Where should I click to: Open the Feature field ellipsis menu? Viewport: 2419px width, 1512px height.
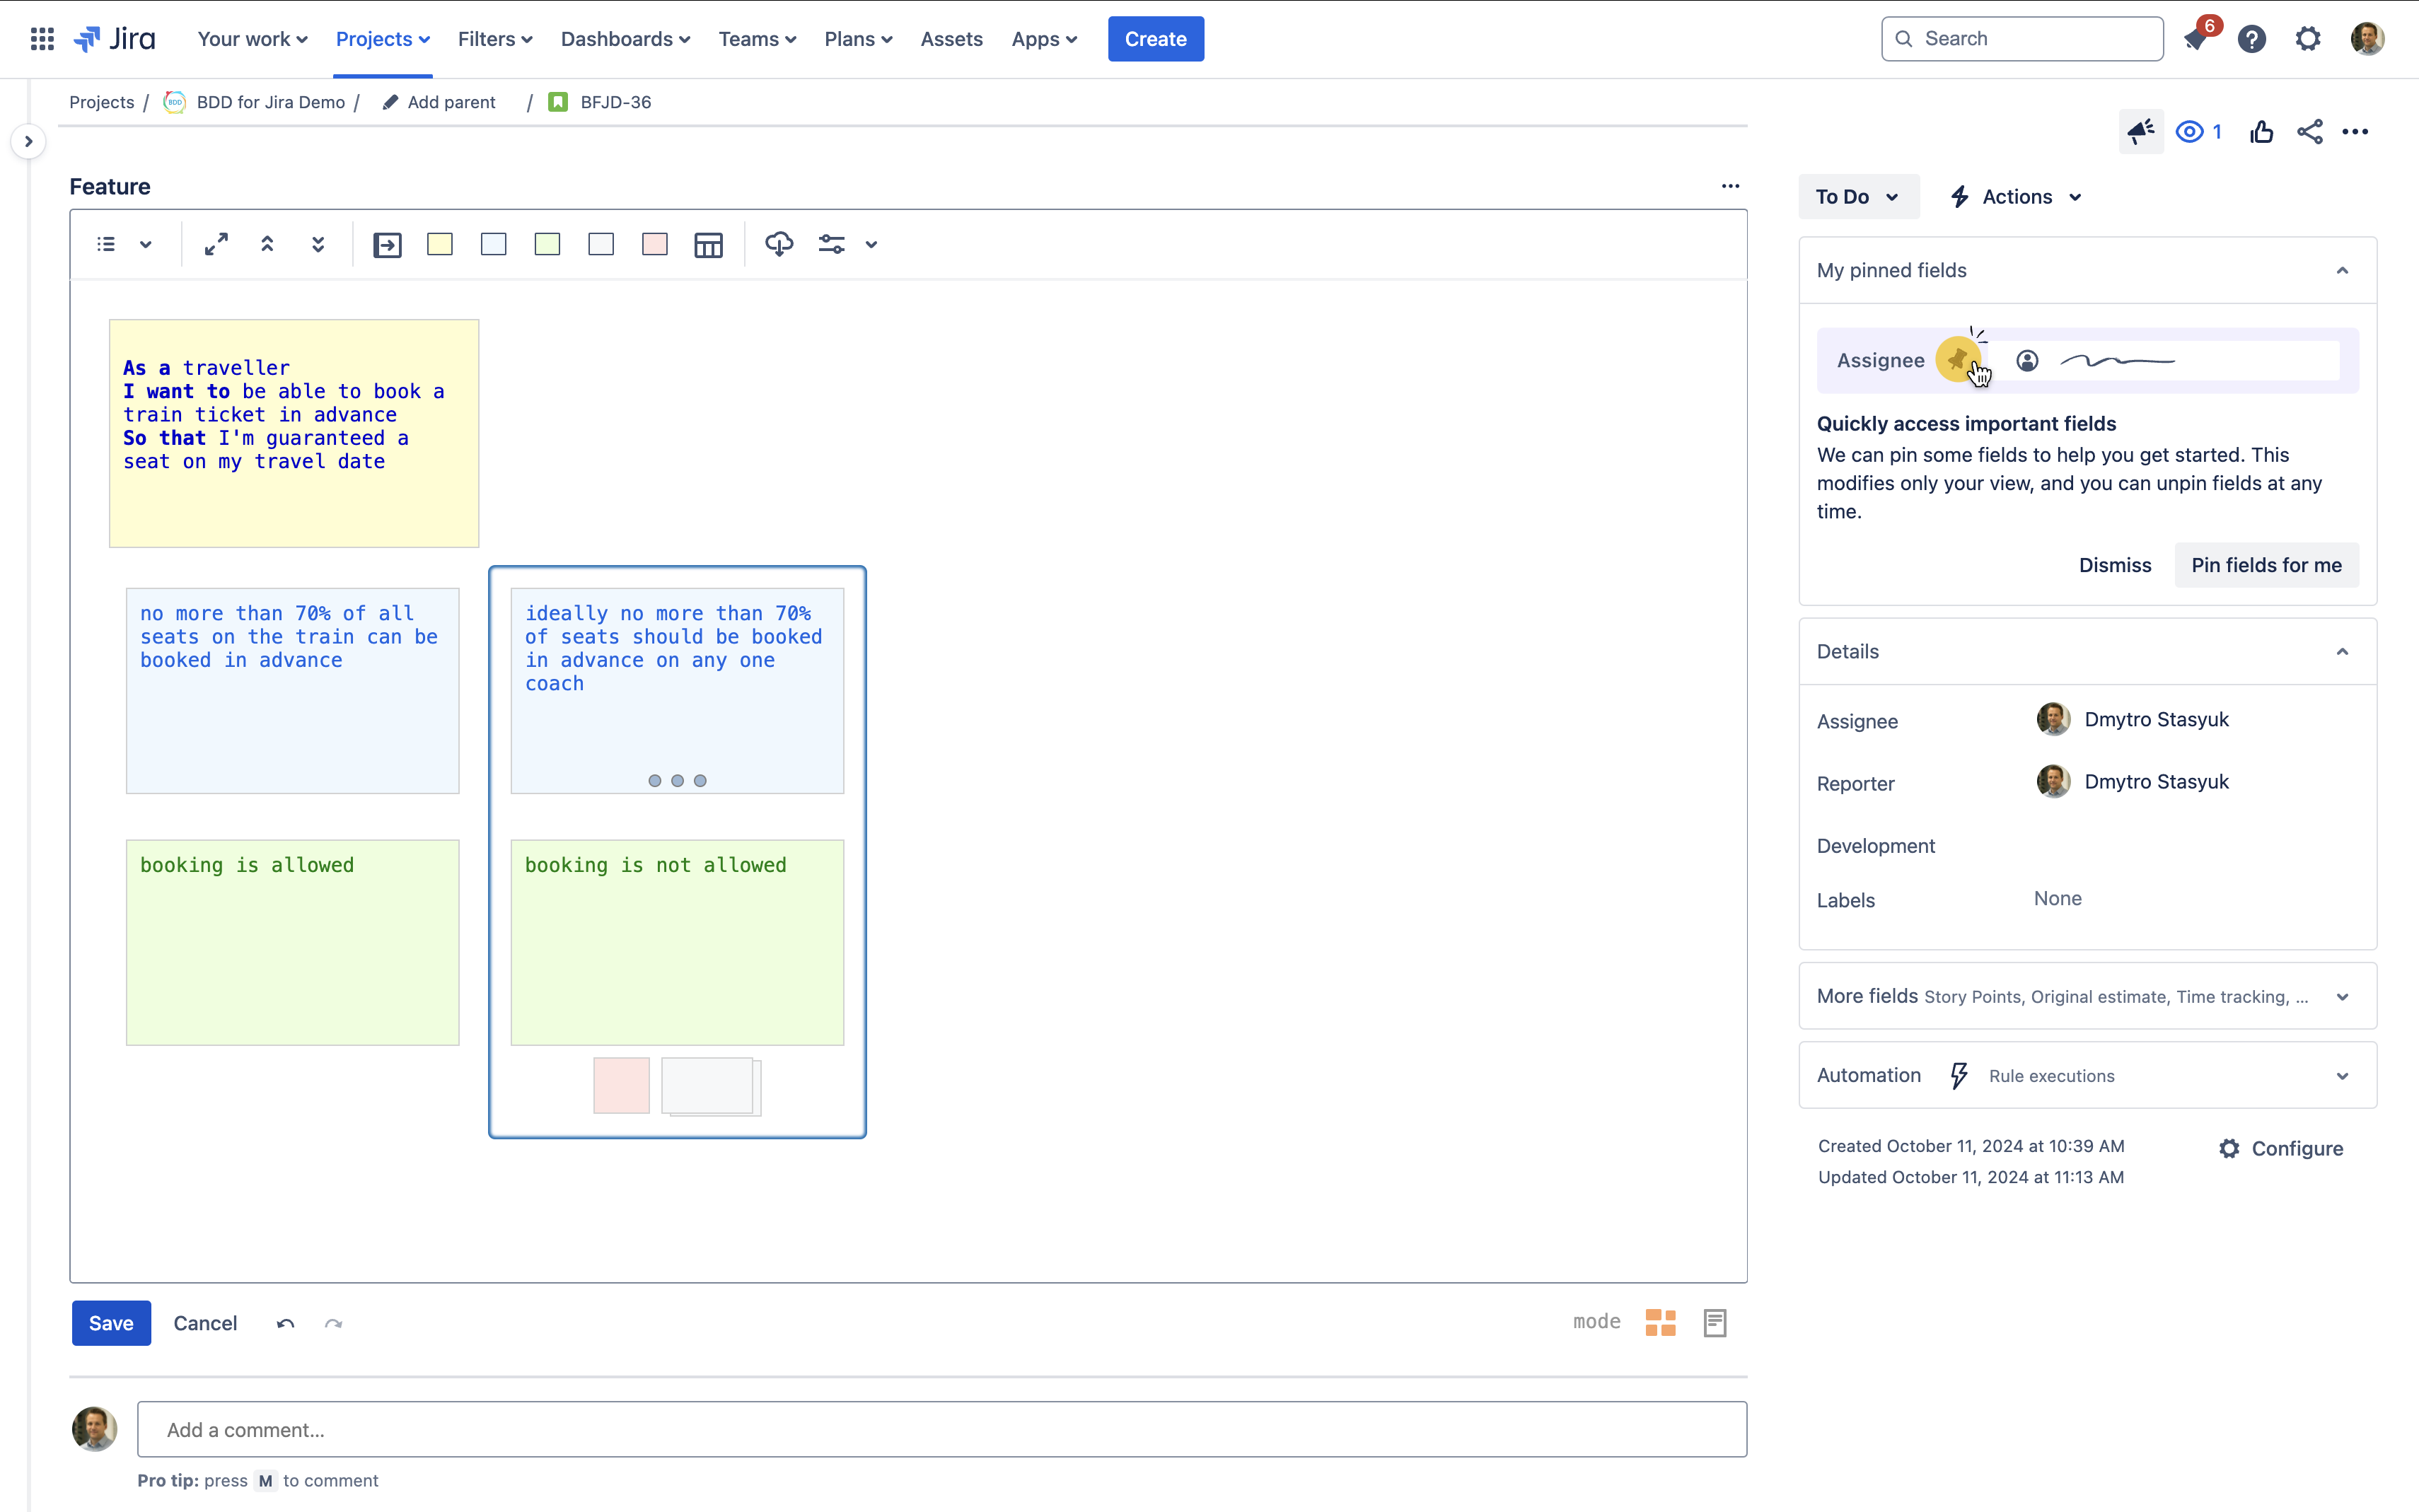(1731, 186)
